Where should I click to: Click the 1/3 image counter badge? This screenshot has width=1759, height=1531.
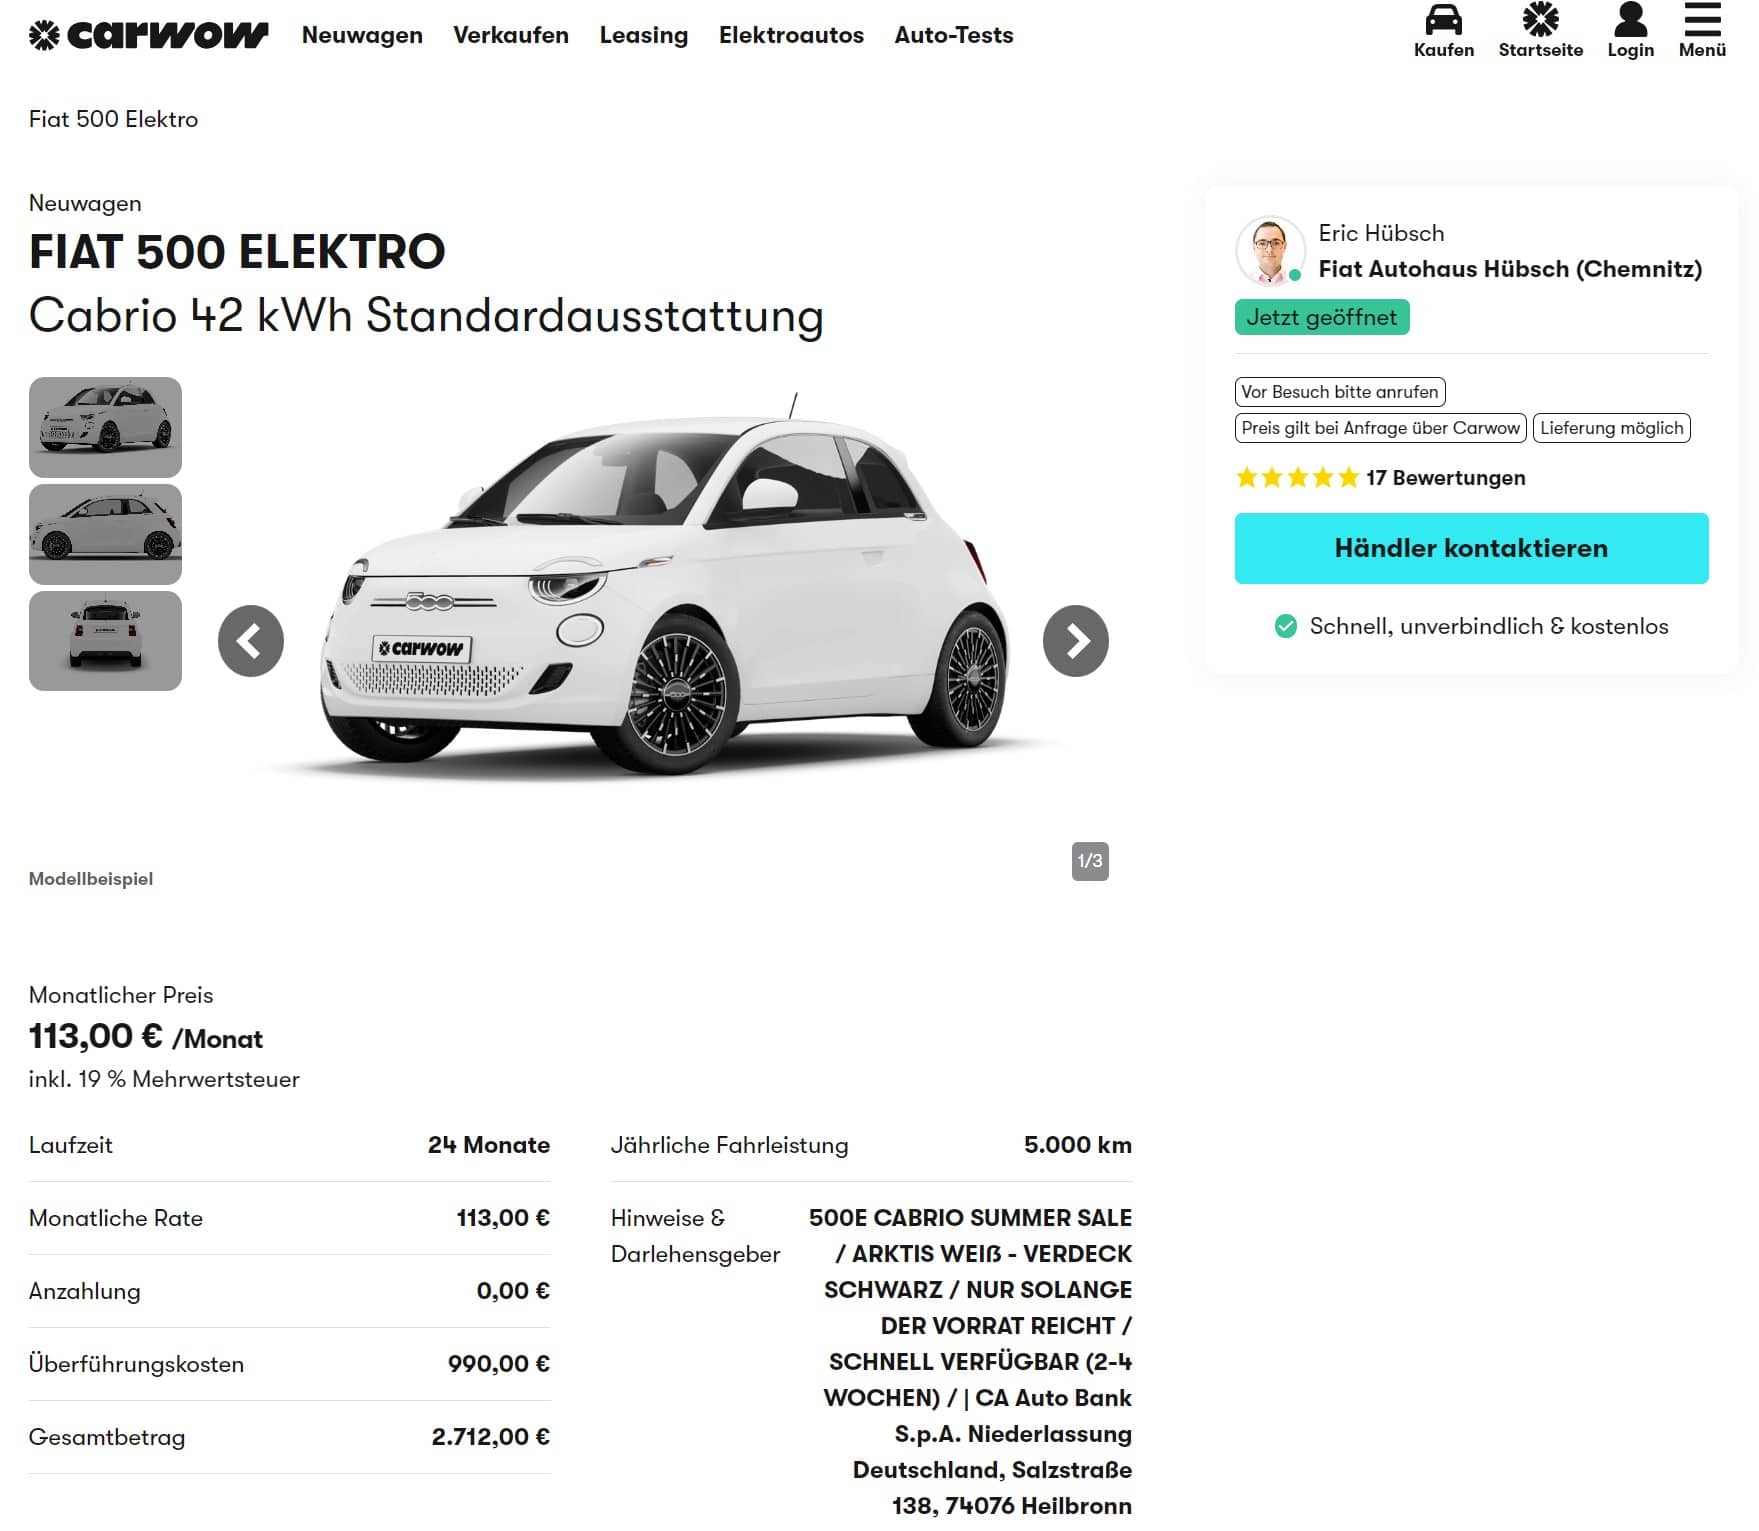point(1090,861)
